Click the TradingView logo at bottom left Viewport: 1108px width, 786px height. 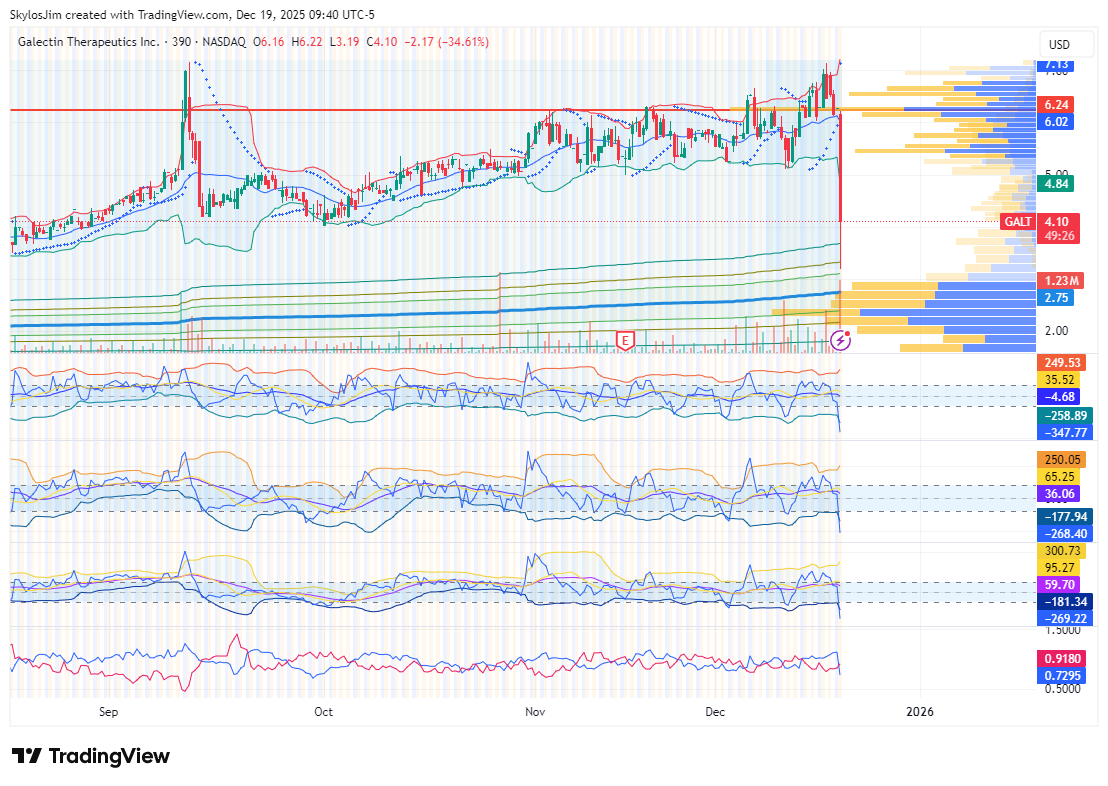pyautogui.click(x=91, y=756)
